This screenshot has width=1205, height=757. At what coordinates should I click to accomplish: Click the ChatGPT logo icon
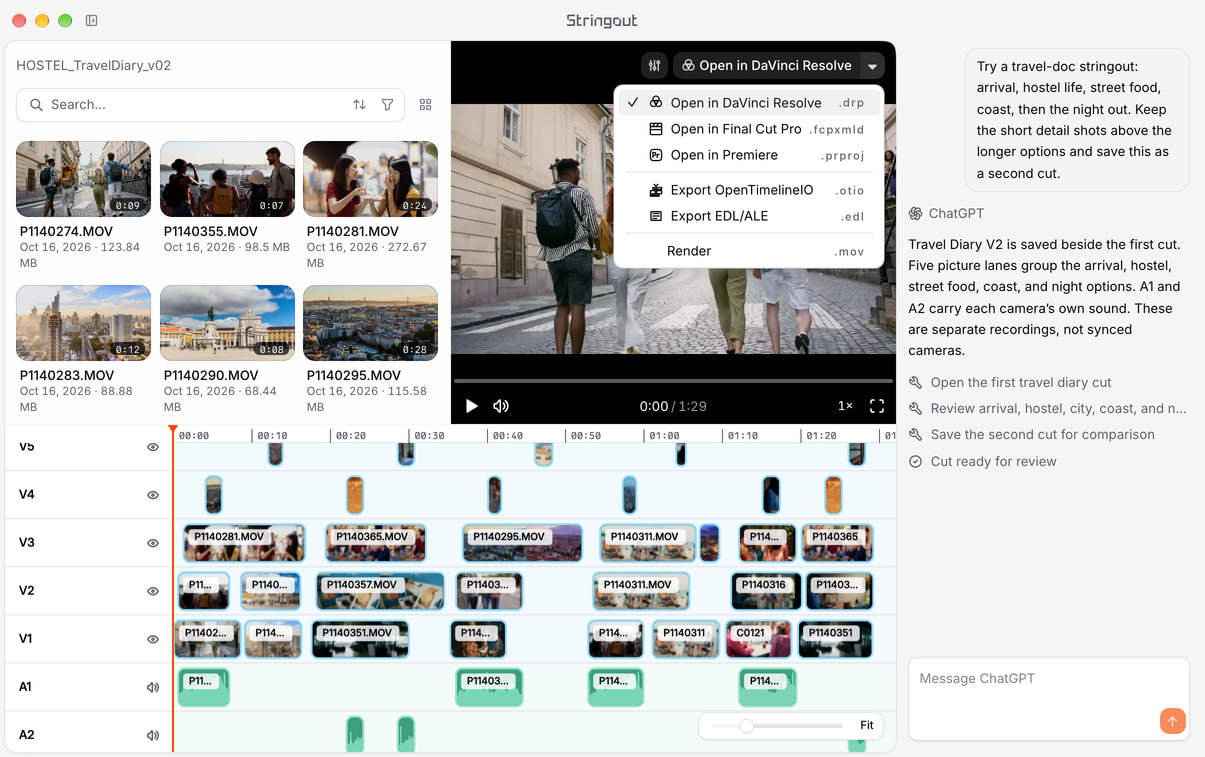[x=915, y=213]
